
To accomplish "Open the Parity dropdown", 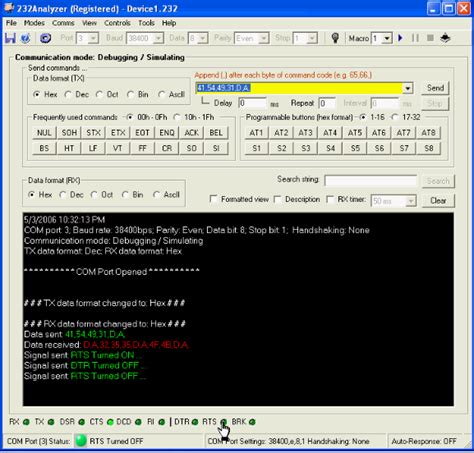I will point(264,38).
